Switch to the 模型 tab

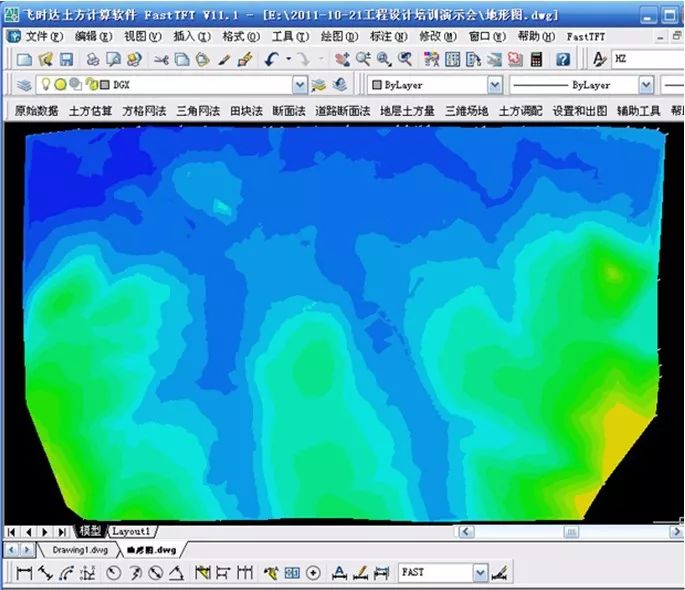(x=91, y=531)
